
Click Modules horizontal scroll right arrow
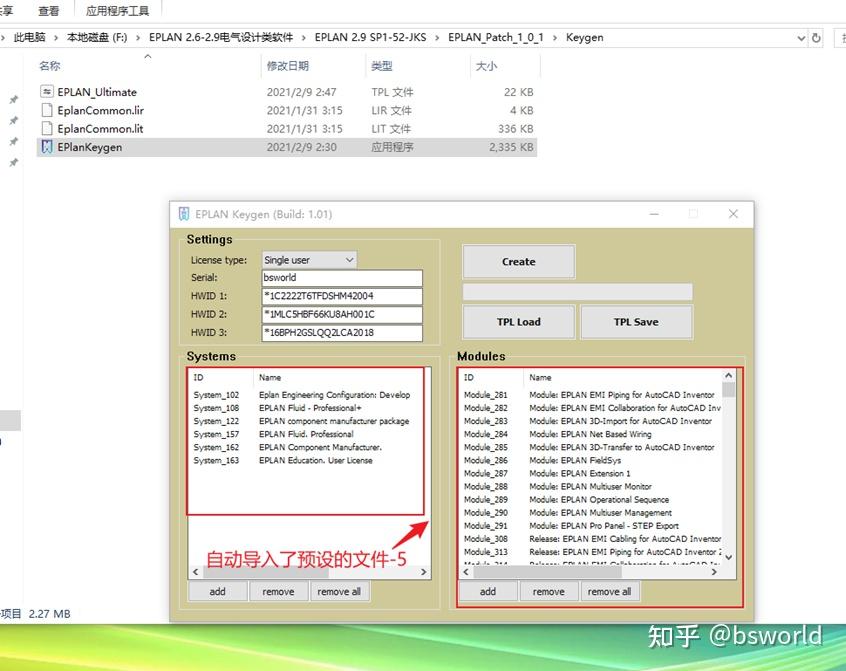(714, 572)
